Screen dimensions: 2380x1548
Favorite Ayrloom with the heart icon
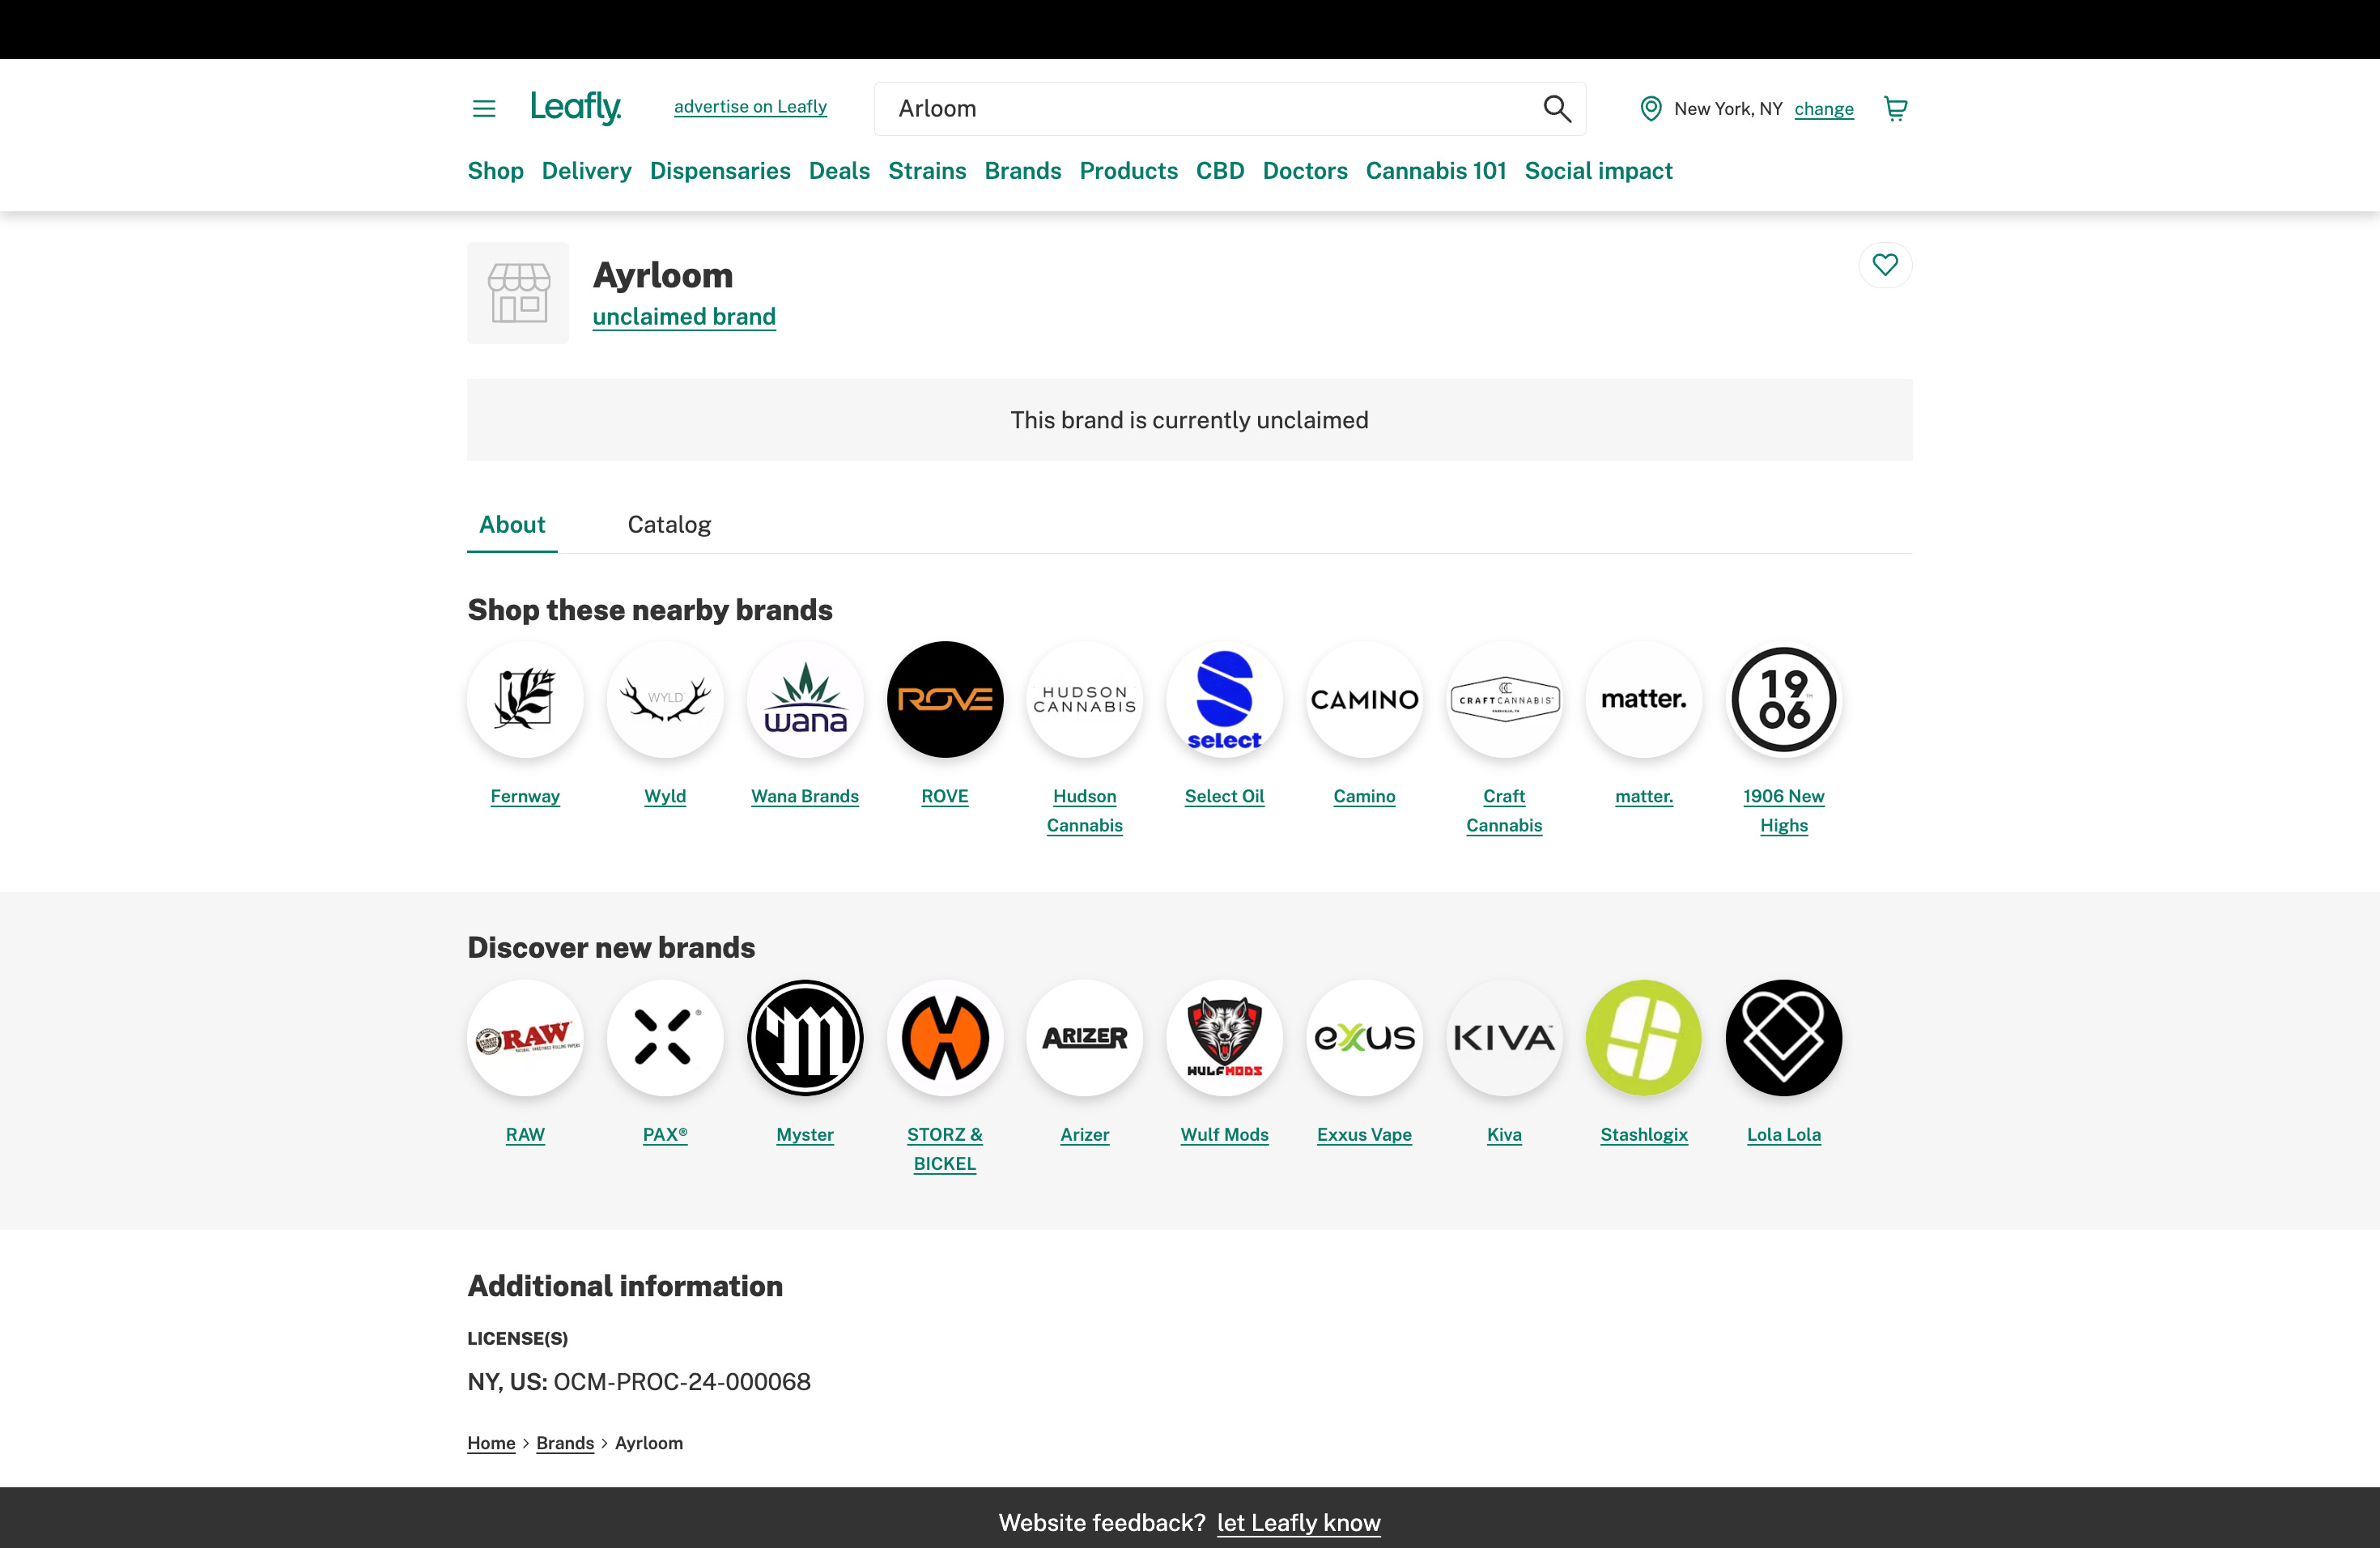[x=1885, y=265]
